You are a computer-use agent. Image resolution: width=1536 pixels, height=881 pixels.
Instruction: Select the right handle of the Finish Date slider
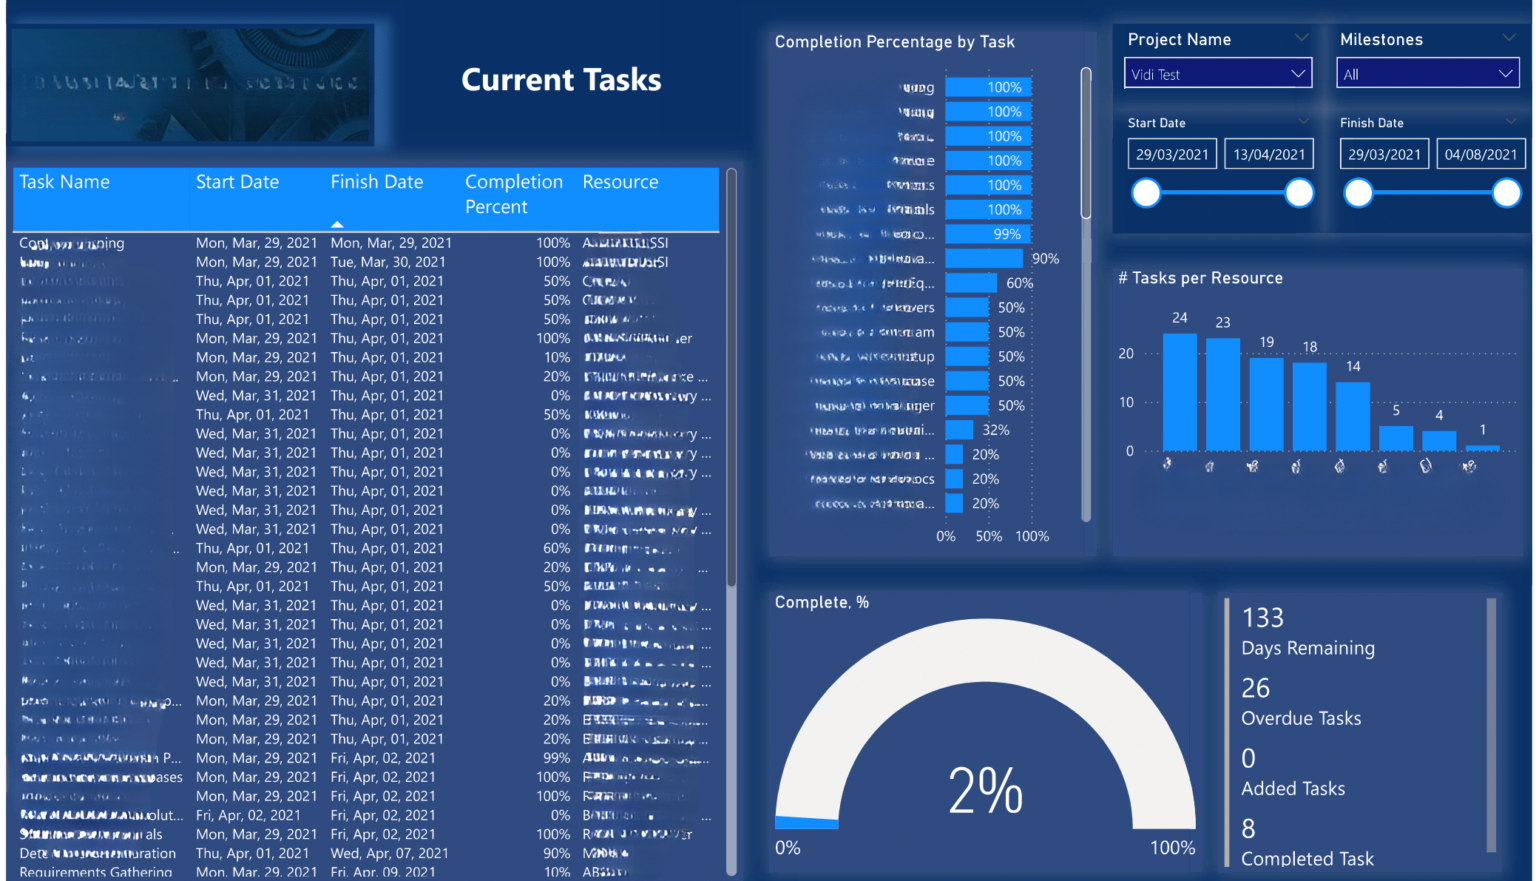tap(1507, 192)
